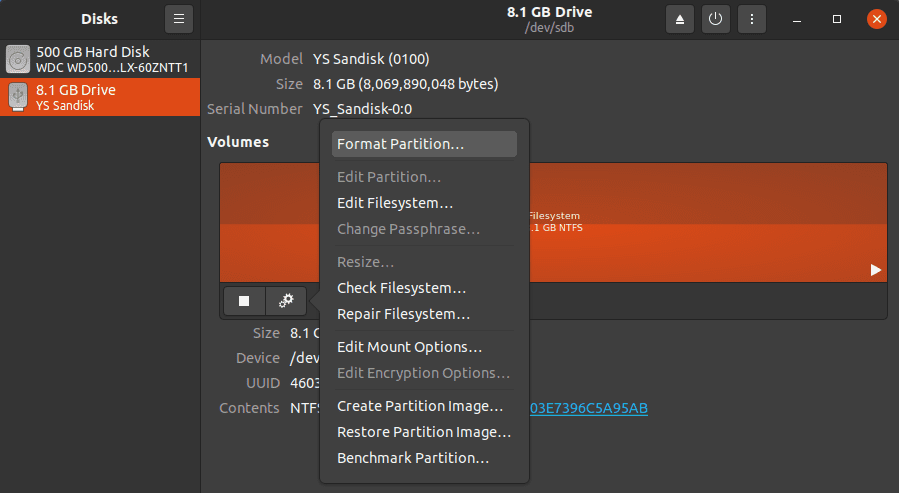Click the unmount partition stop button

coord(244,301)
